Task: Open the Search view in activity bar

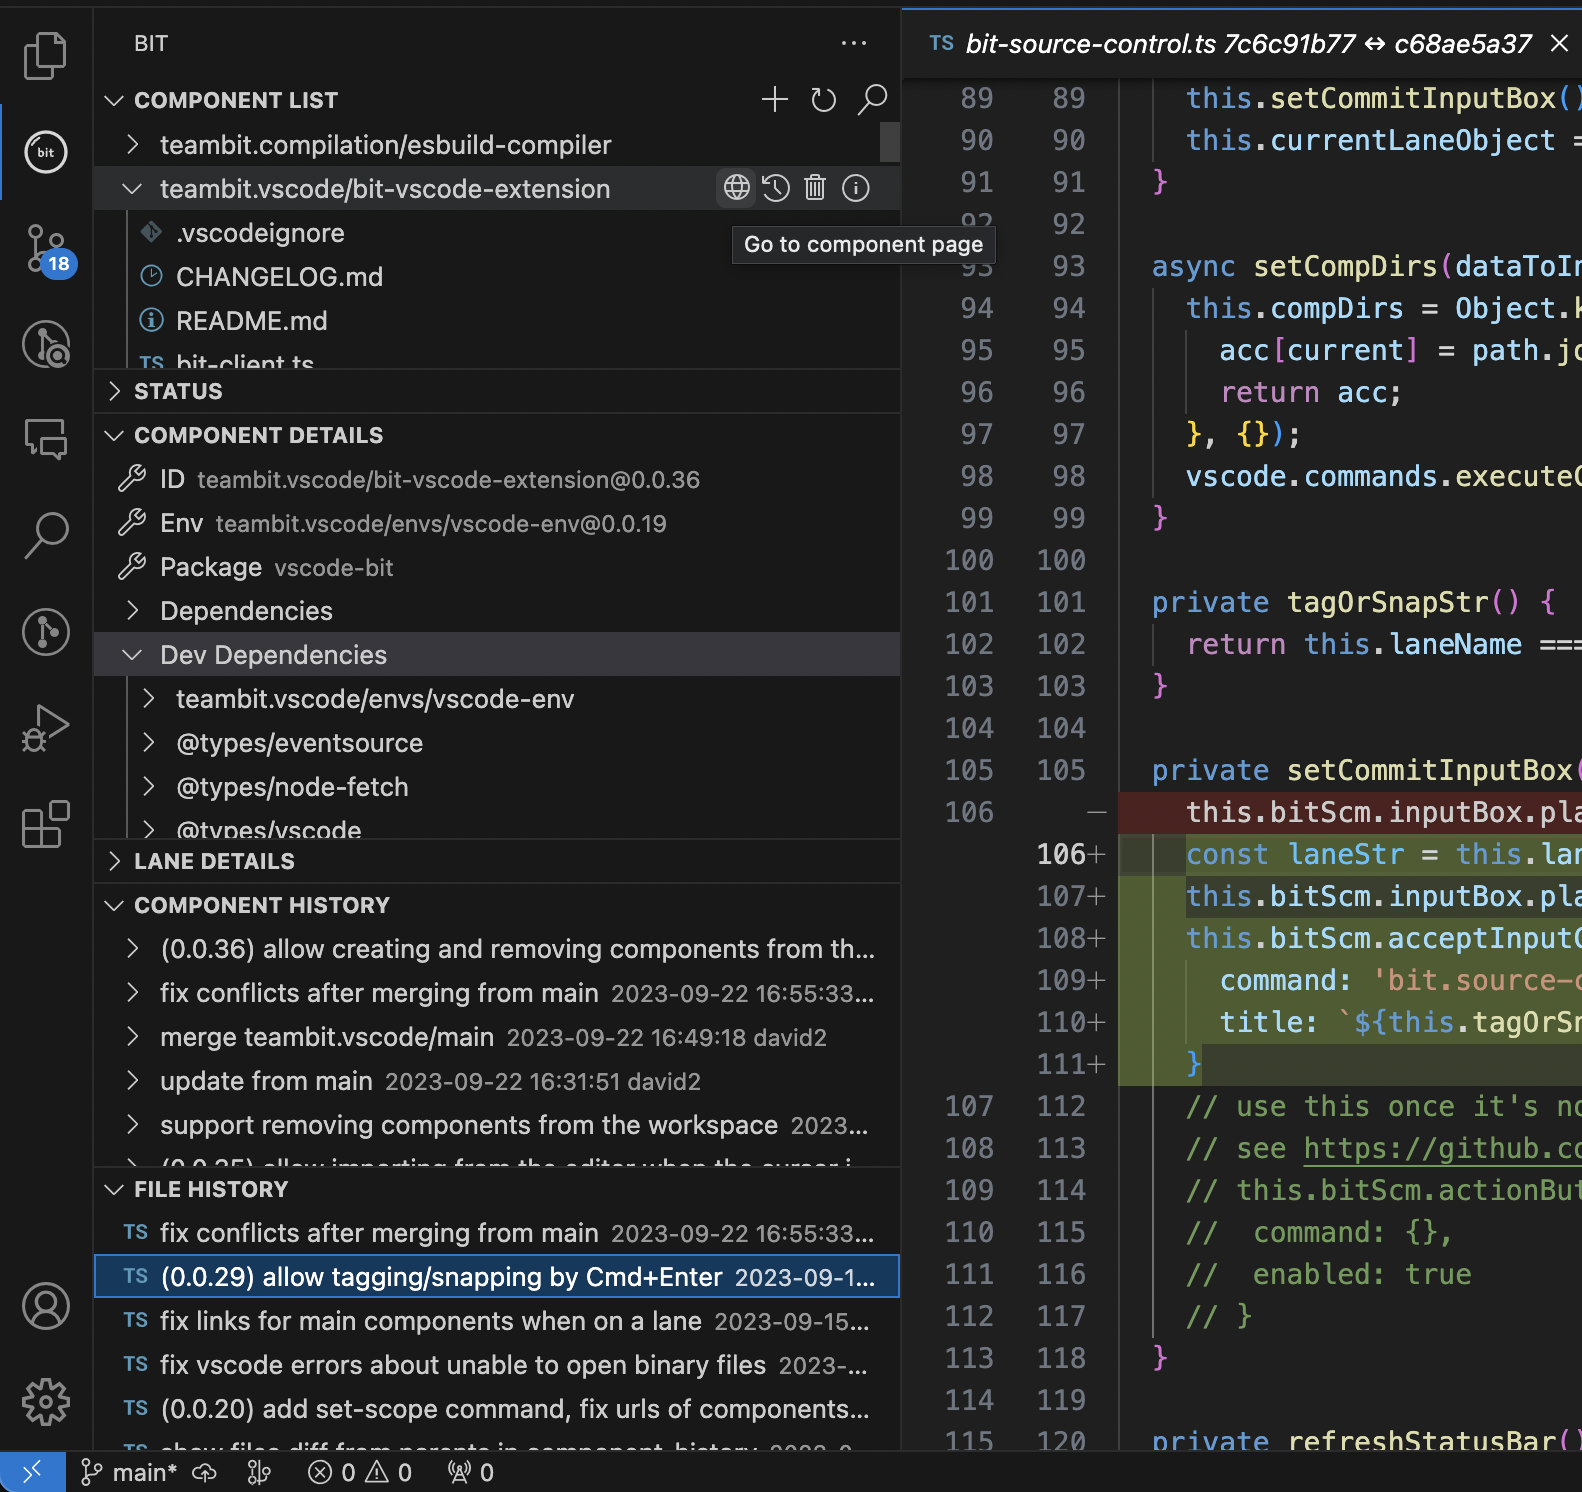Action: point(46,535)
